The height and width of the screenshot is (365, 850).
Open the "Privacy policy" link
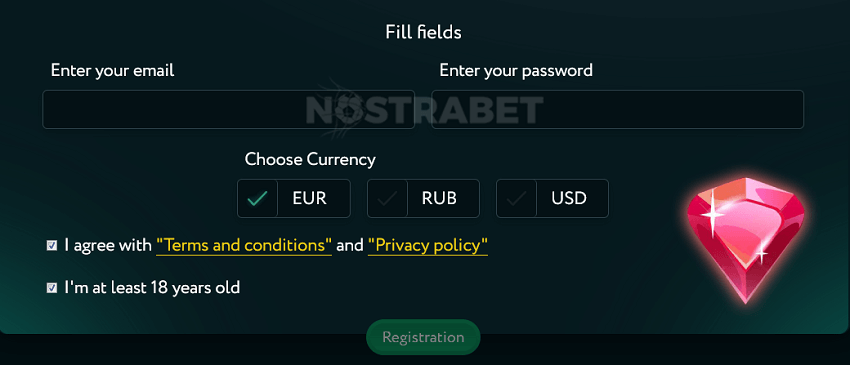[x=428, y=246]
